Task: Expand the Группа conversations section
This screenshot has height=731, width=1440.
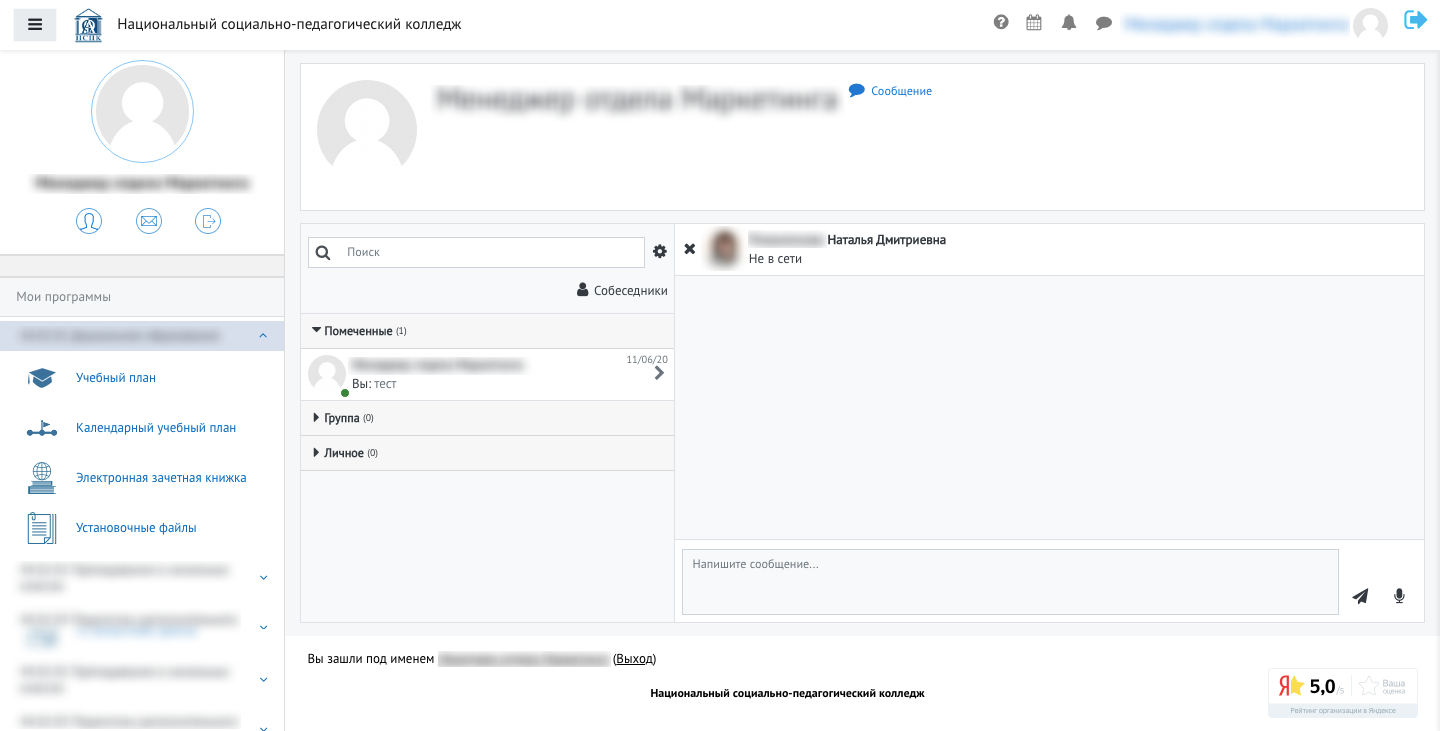Action: coord(340,417)
